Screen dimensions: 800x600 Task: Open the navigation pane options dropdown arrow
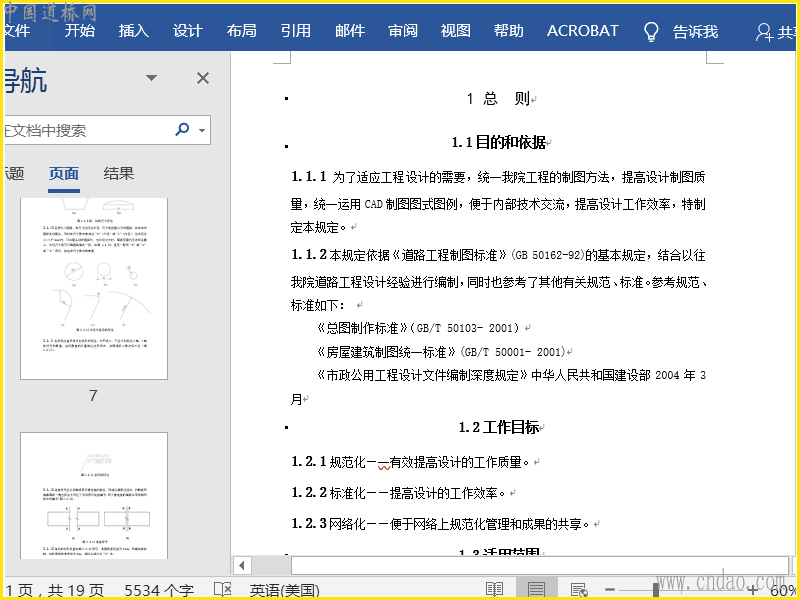[152, 78]
